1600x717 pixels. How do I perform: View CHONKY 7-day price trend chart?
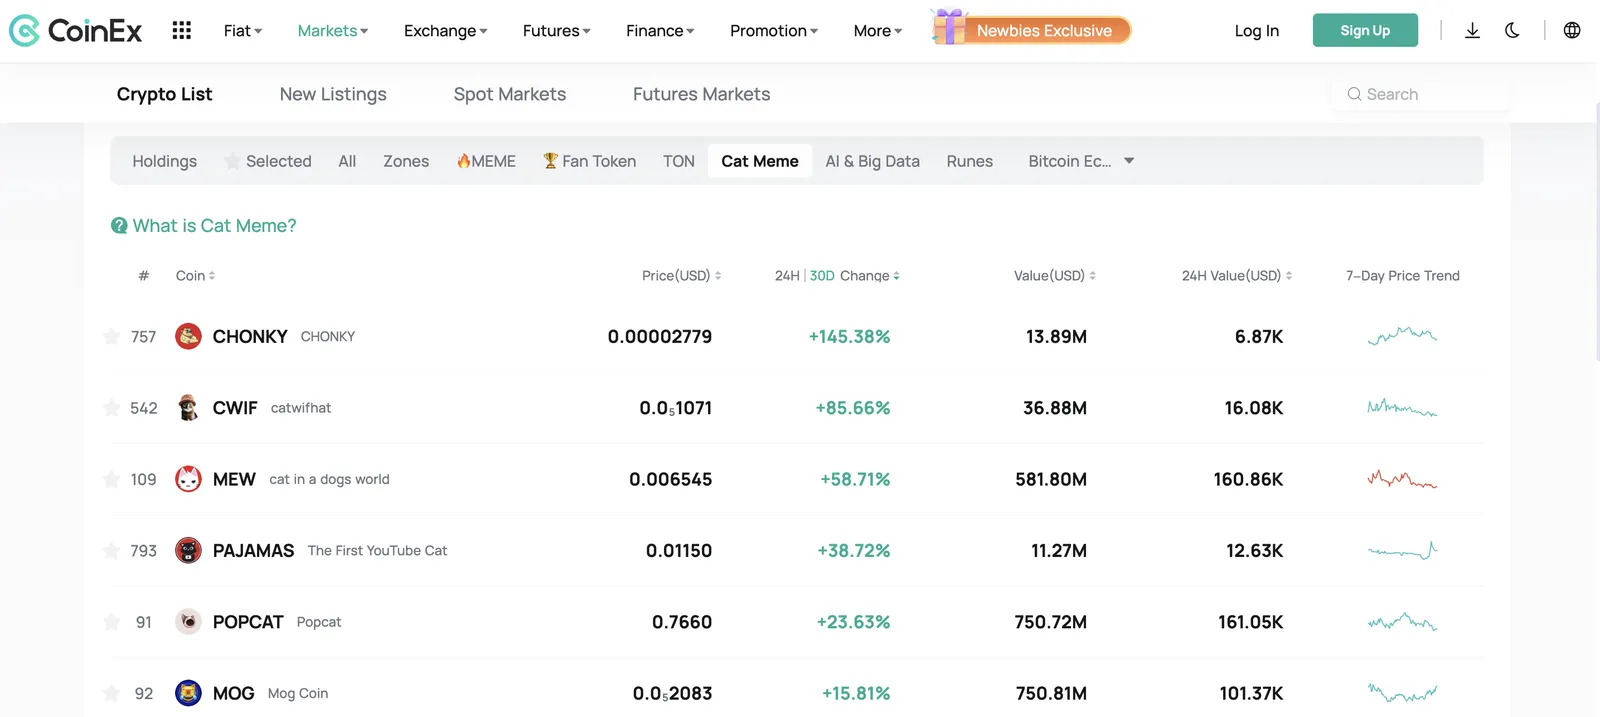(x=1402, y=336)
